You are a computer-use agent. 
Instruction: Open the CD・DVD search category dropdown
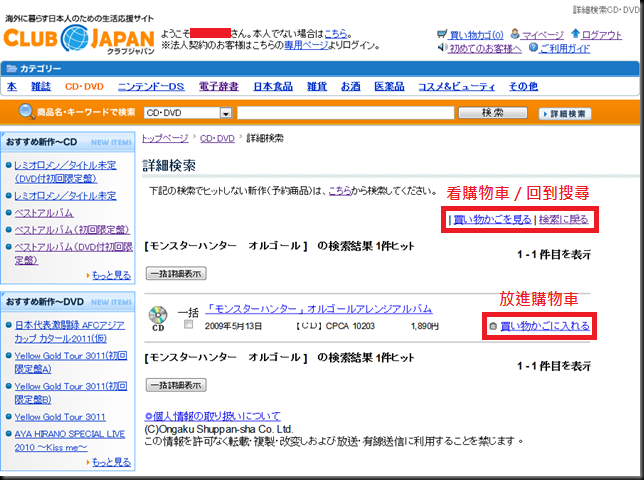[188, 113]
